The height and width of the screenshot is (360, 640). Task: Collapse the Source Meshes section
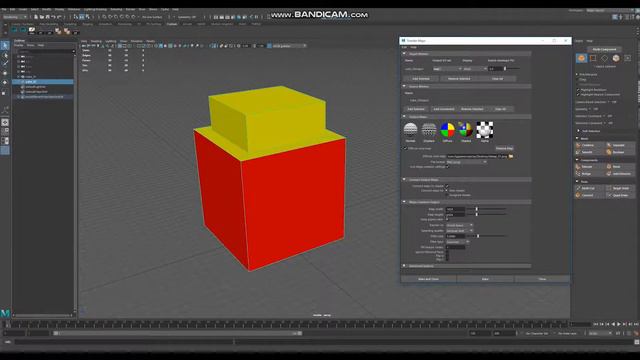tap(404, 87)
